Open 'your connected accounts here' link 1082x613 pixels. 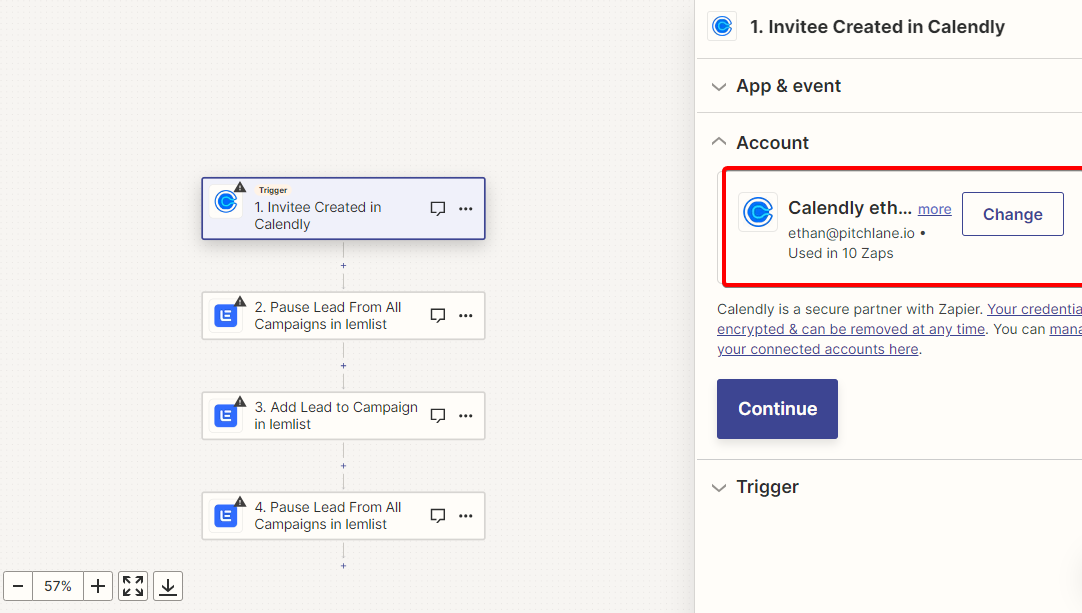[x=818, y=349]
